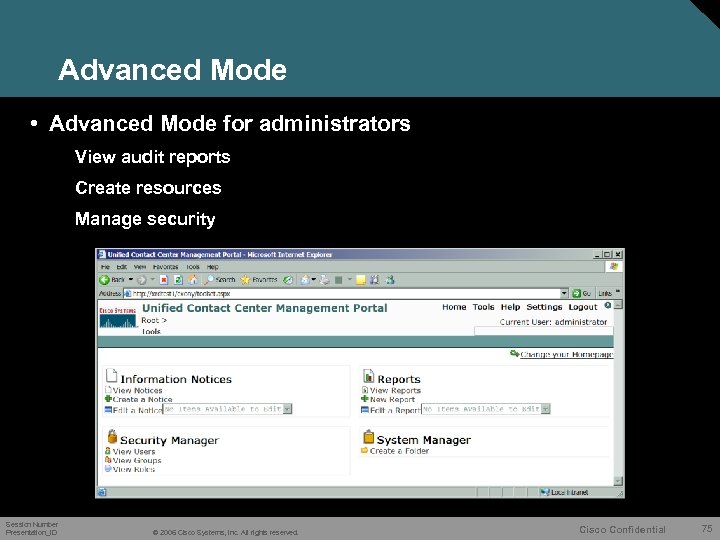The image size is (720, 540).
Task: Click the View Users link
Action: (134, 451)
